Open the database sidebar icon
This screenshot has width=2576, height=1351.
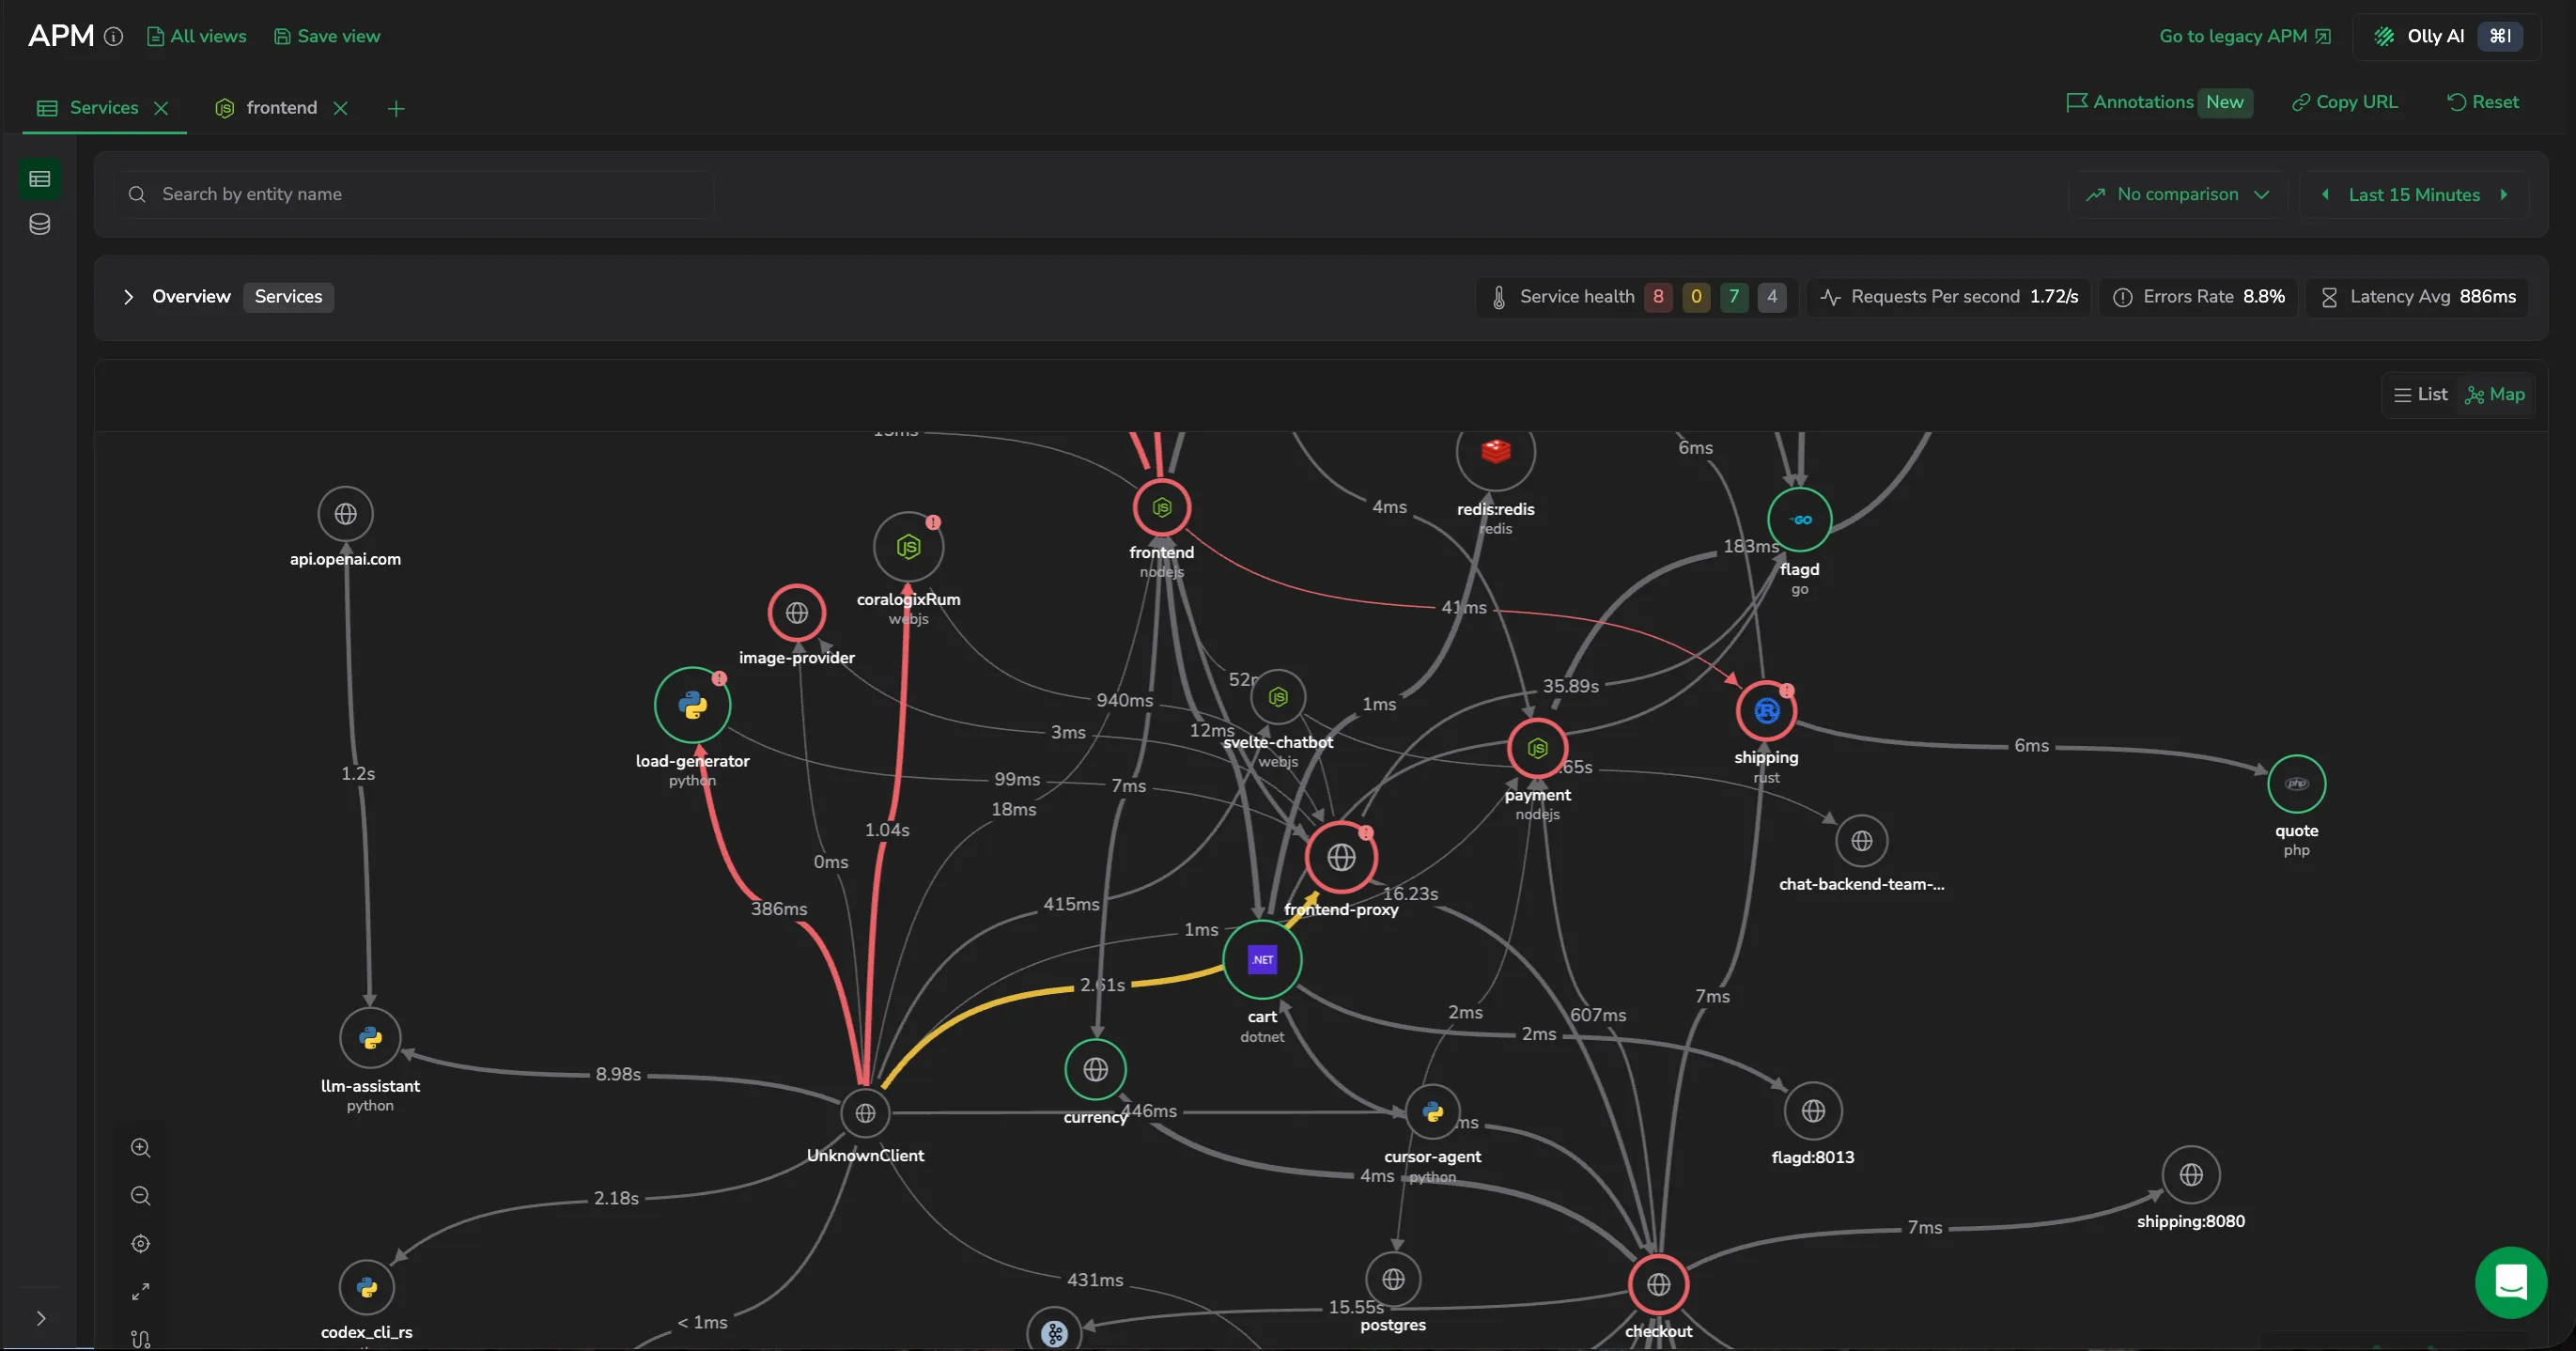pos(40,224)
